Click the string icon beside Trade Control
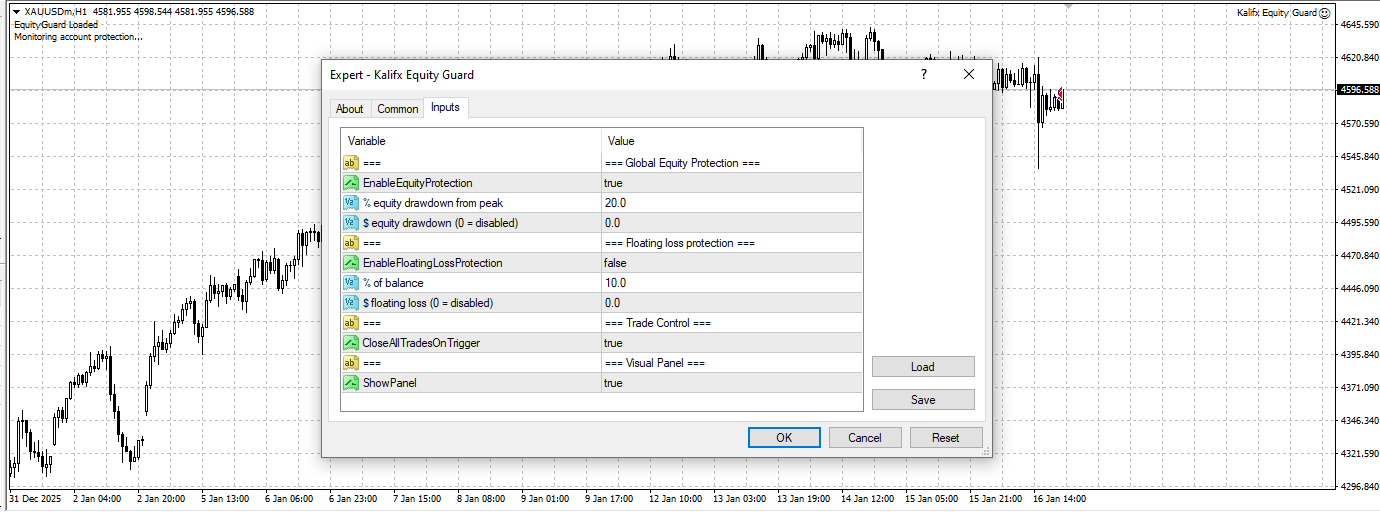Screen dimensions: 1380x512 click(351, 323)
